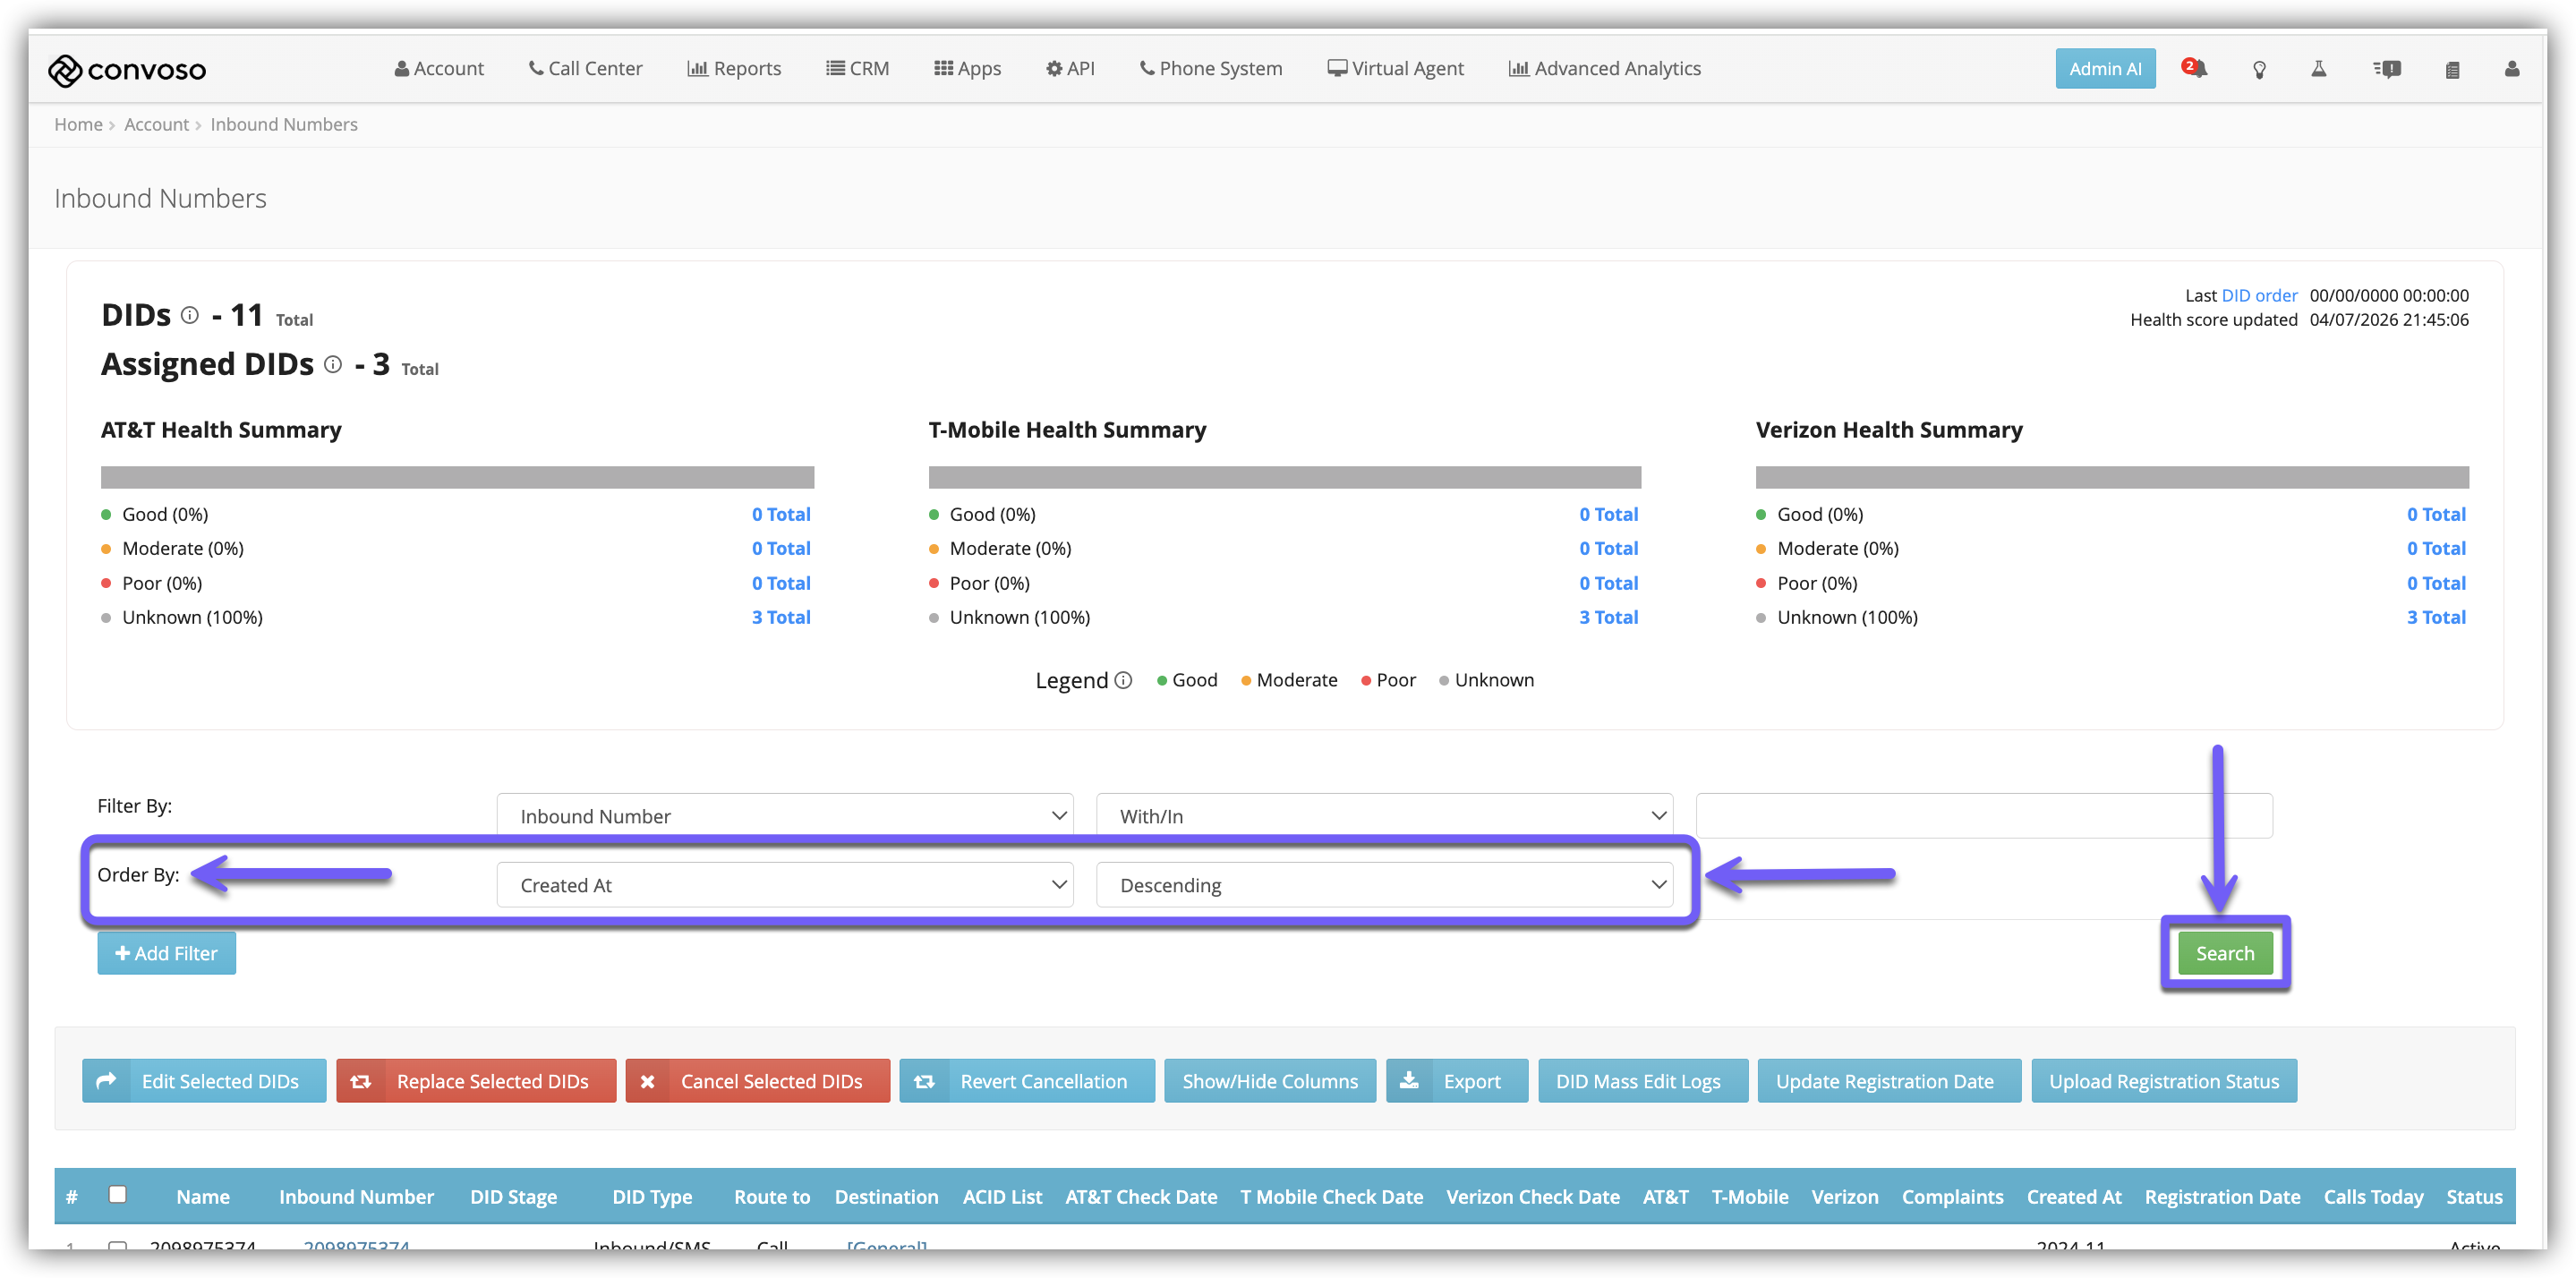Click the info icon beside DIDs
The image size is (2576, 1278).
190,315
